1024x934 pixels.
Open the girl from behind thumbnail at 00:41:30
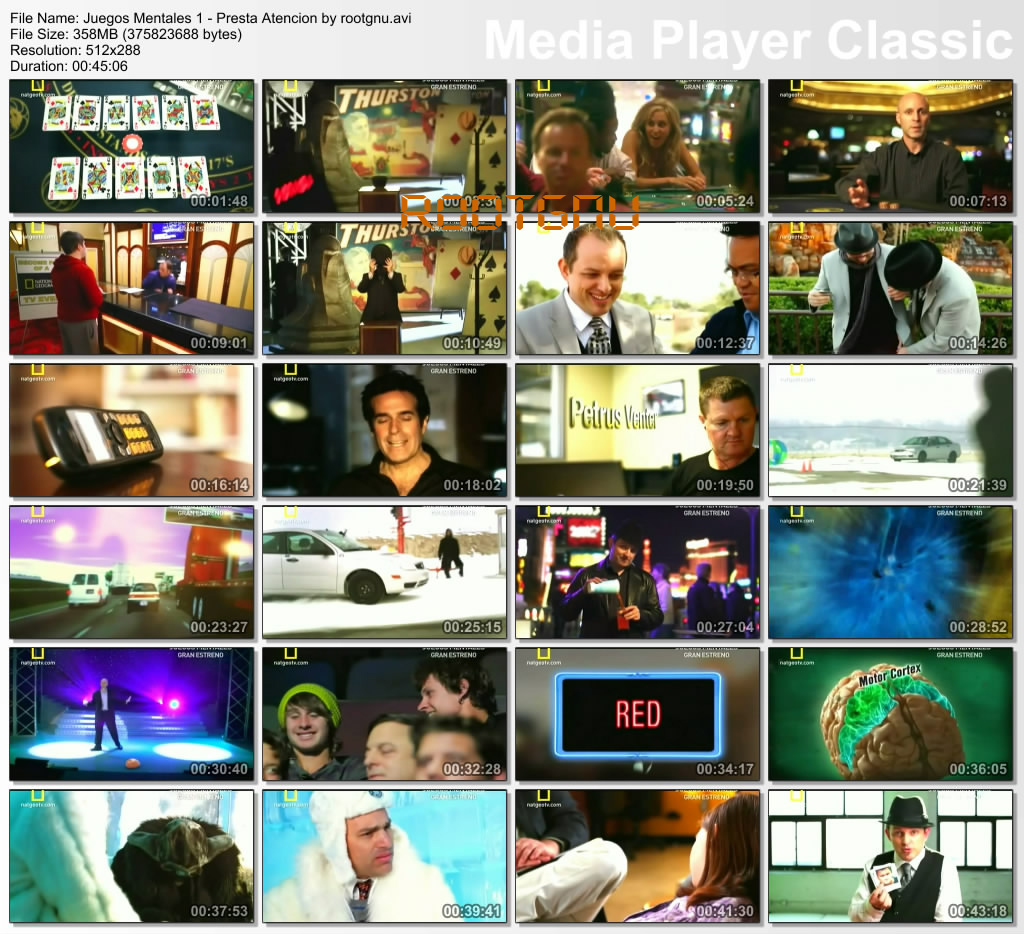pyautogui.click(x=637, y=856)
